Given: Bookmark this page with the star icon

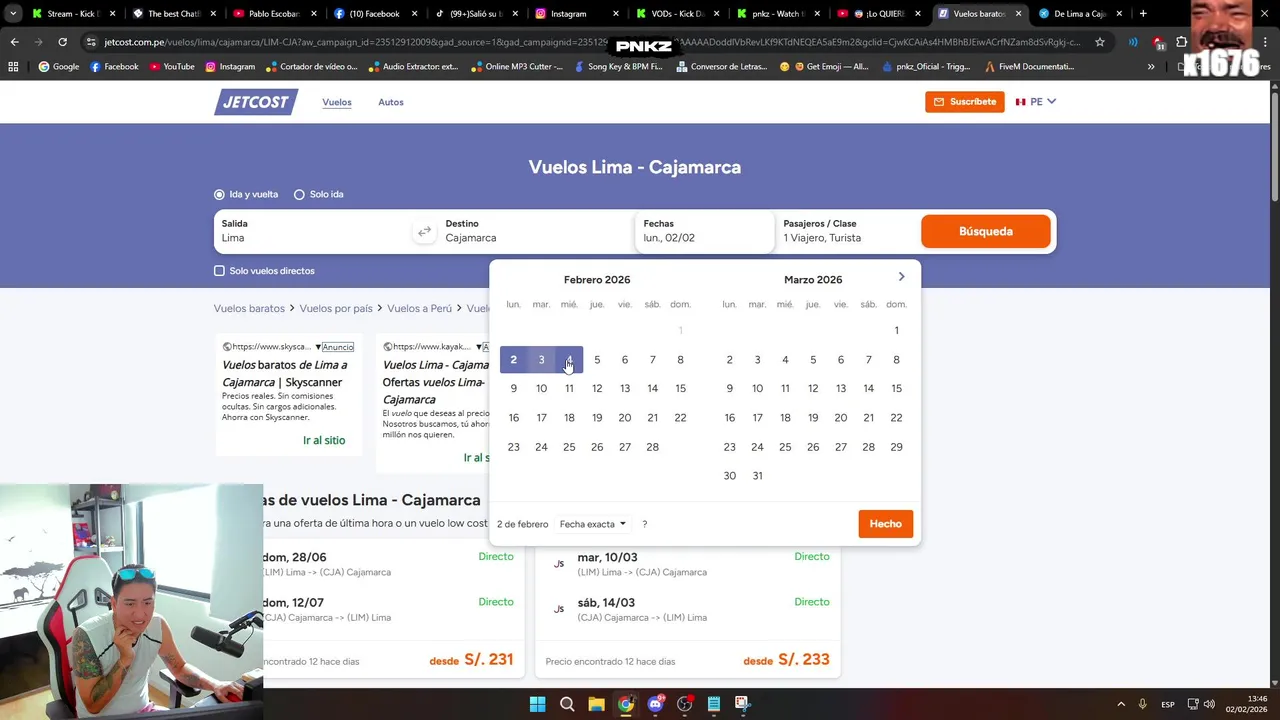Looking at the screenshot, I should coord(1100,42).
